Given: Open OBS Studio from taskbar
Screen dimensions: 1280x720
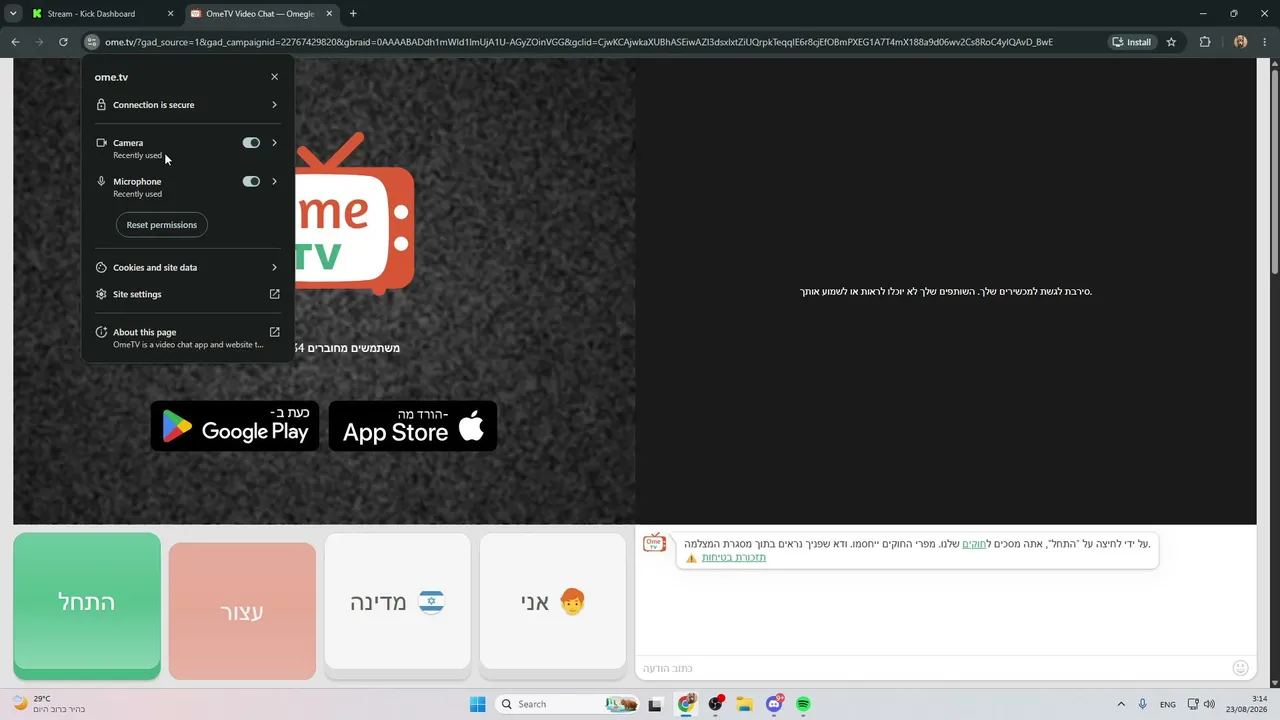Looking at the screenshot, I should [x=715, y=704].
